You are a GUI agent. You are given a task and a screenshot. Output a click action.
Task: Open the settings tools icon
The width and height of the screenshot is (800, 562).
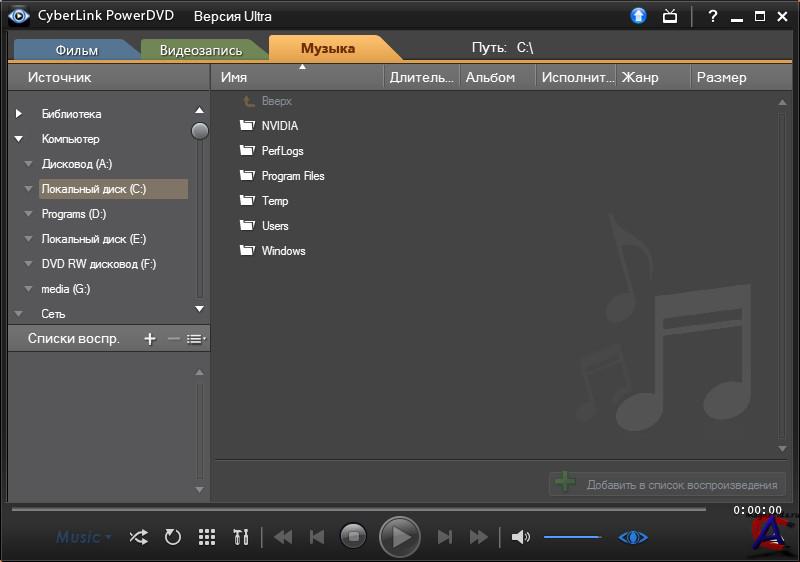240,537
